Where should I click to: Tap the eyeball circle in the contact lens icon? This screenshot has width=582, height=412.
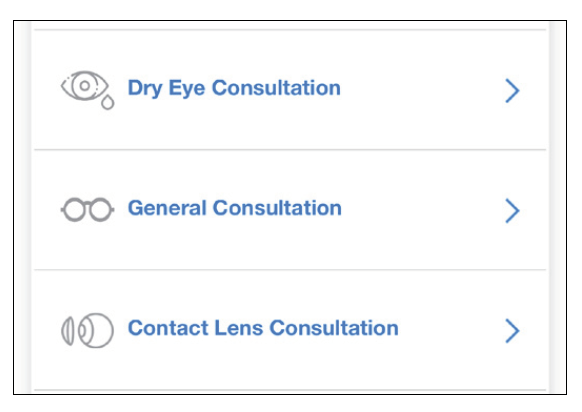(x=96, y=330)
